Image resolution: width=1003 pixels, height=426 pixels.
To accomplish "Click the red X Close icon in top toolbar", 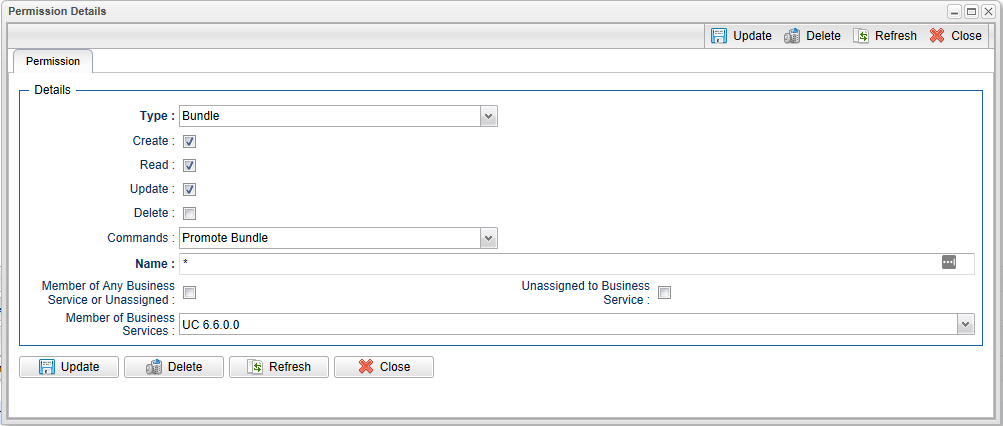I will pos(937,36).
